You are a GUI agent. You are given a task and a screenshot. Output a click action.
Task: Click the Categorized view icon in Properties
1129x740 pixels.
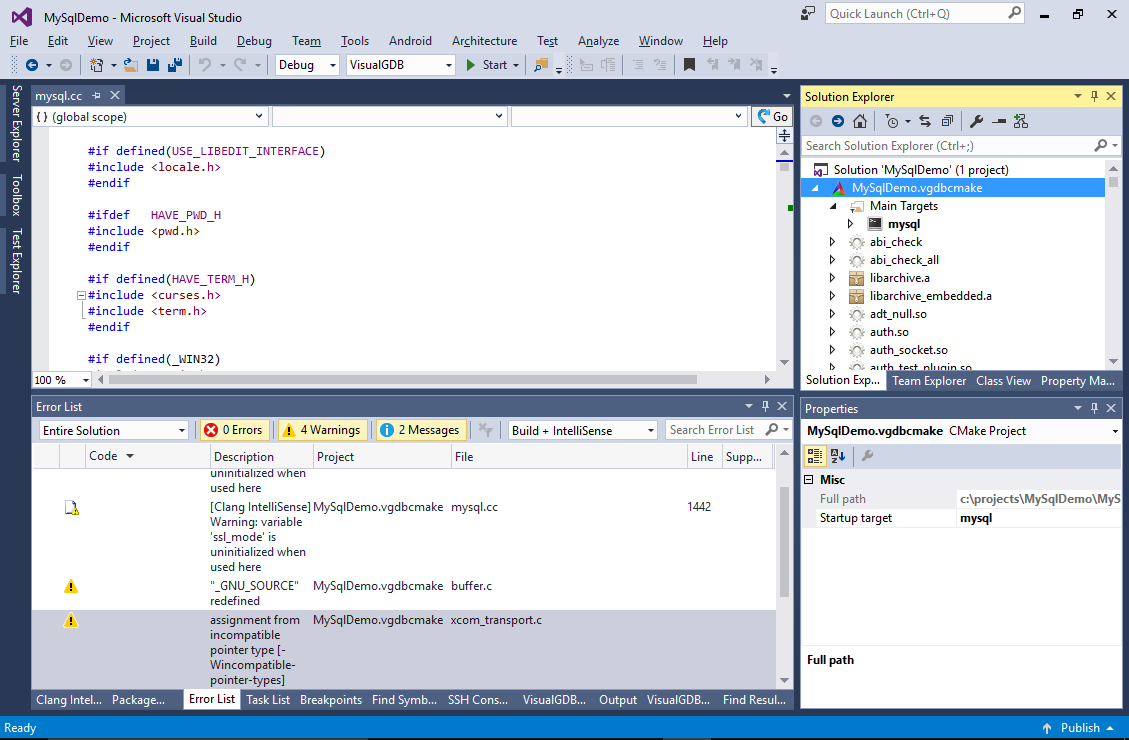tap(814, 455)
